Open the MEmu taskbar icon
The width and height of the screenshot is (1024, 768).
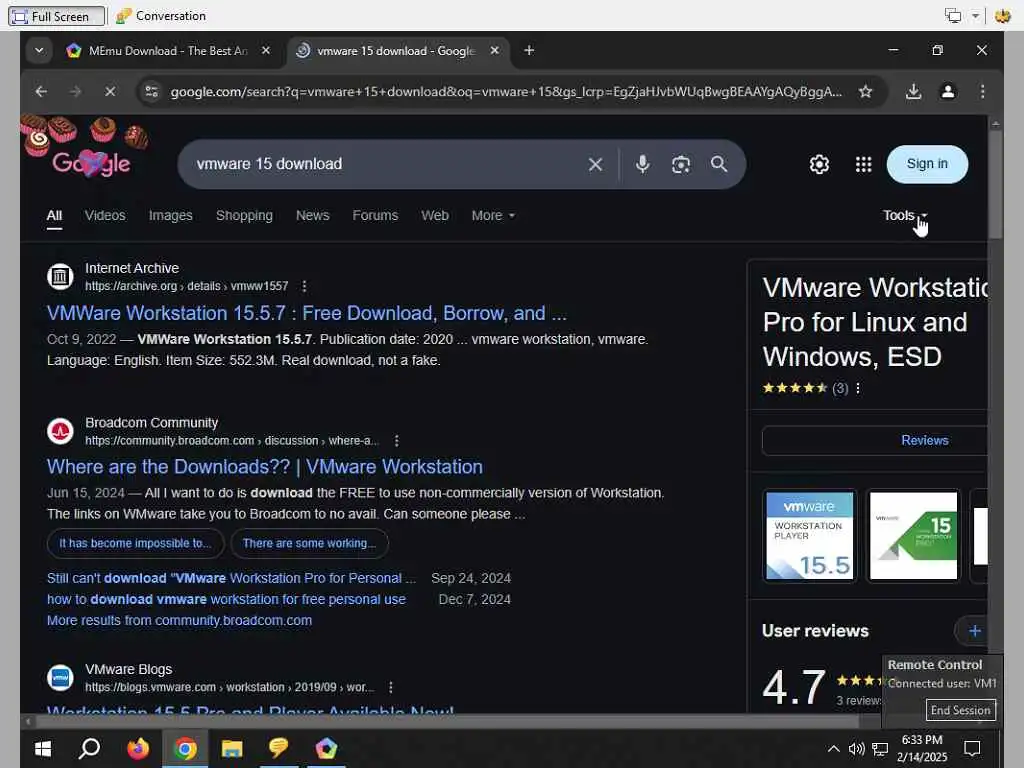[326, 748]
